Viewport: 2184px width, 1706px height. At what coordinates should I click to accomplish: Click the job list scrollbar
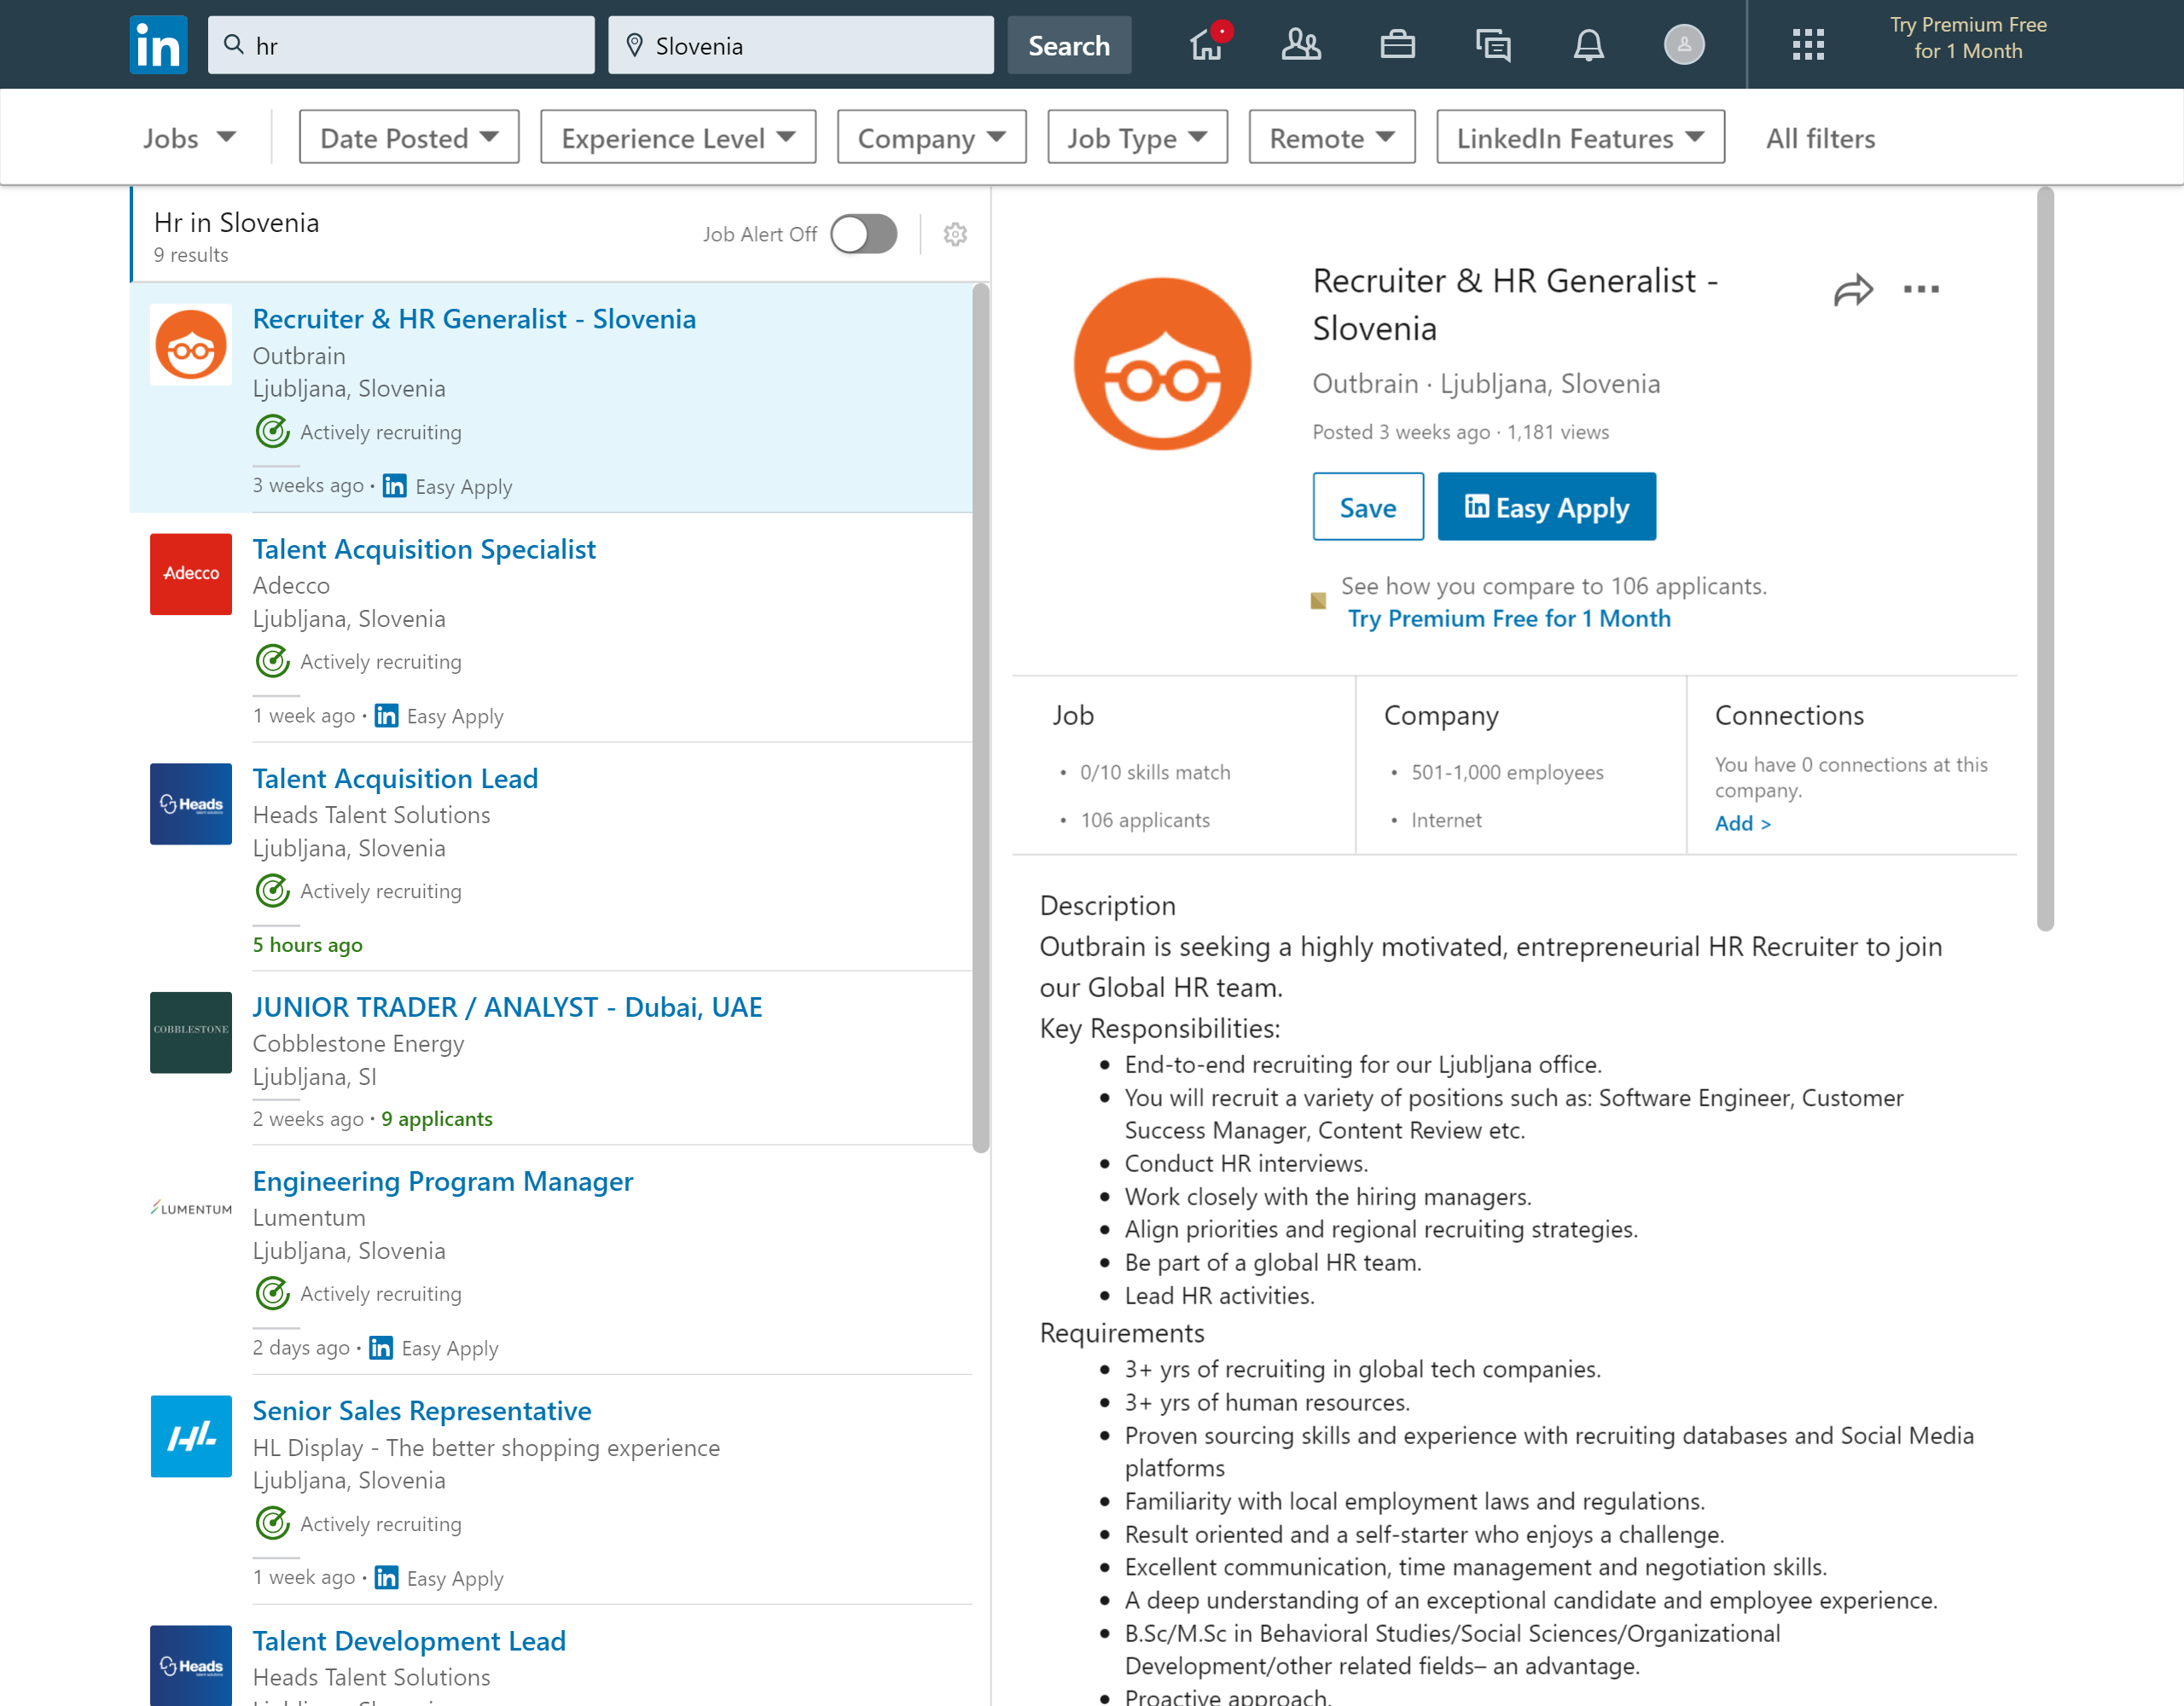click(x=981, y=718)
